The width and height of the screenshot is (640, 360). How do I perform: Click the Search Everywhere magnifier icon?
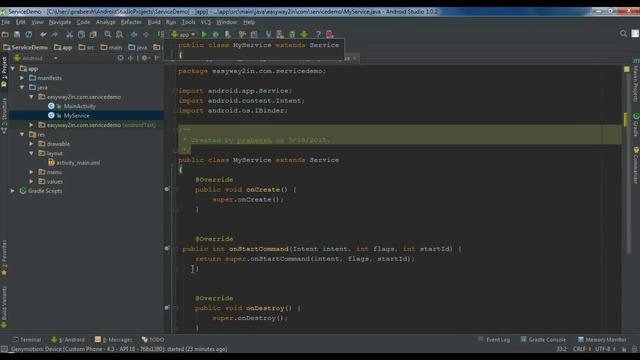tap(623, 33)
